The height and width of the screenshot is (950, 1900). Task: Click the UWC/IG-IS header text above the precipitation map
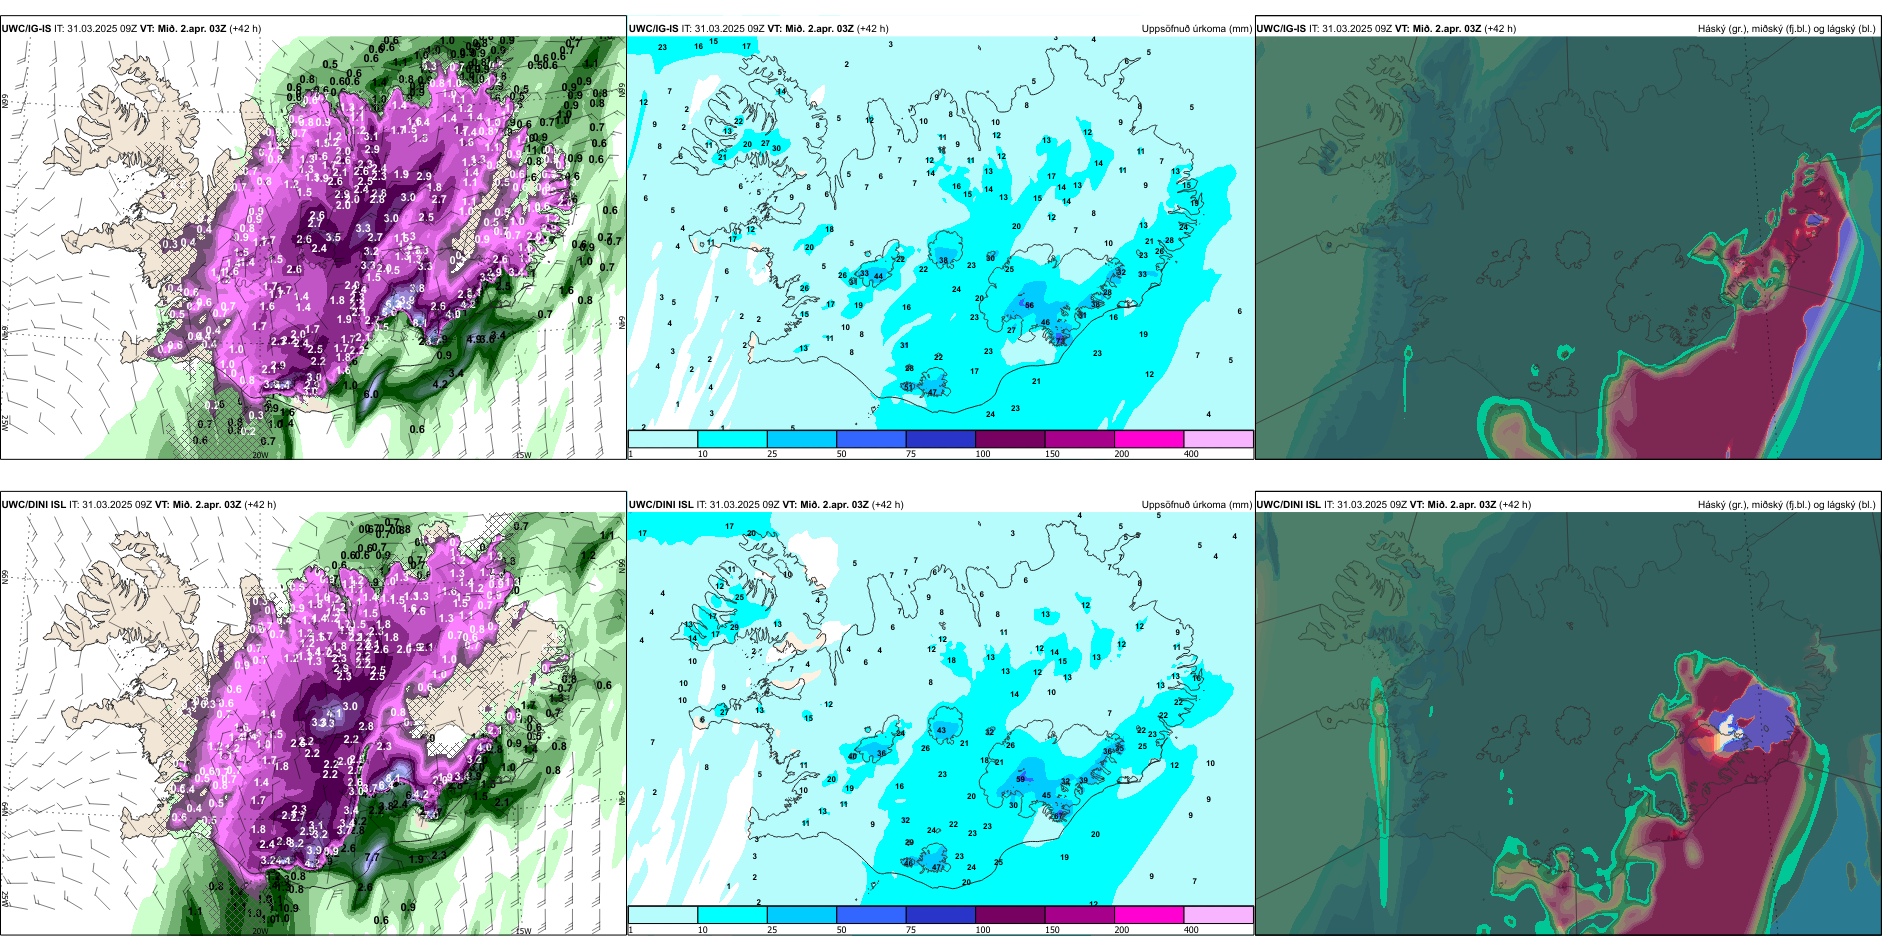pos(758,29)
